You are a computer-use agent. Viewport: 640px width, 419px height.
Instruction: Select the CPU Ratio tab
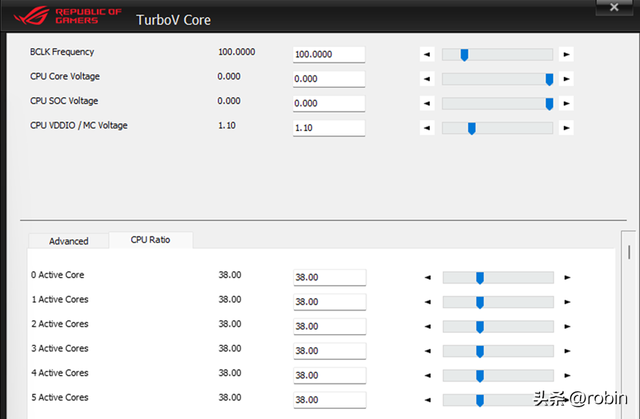[x=151, y=240]
